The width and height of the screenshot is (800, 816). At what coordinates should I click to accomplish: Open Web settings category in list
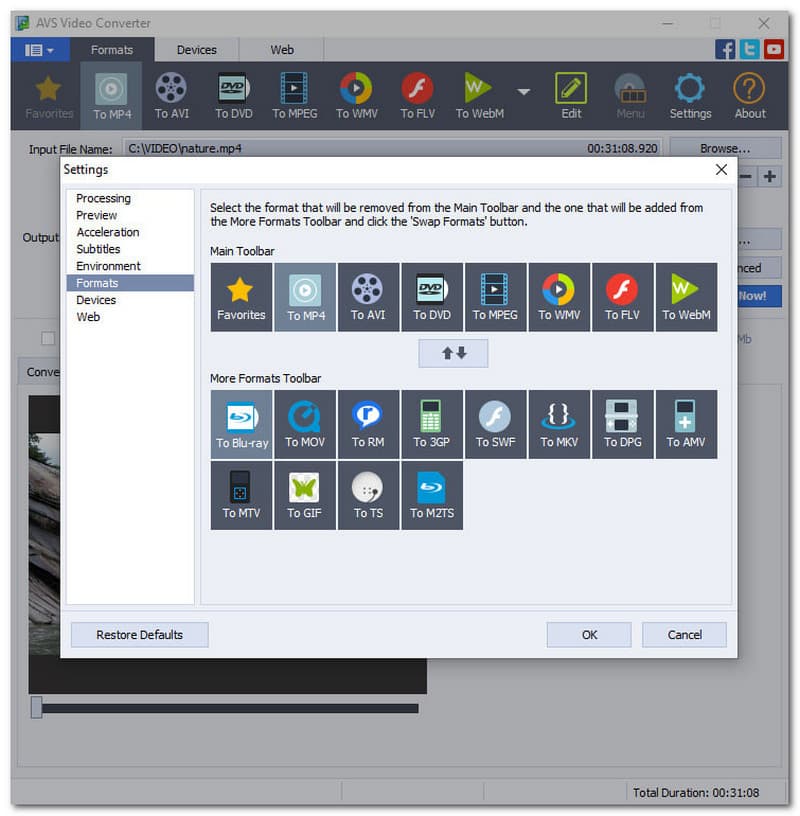[x=130, y=317]
